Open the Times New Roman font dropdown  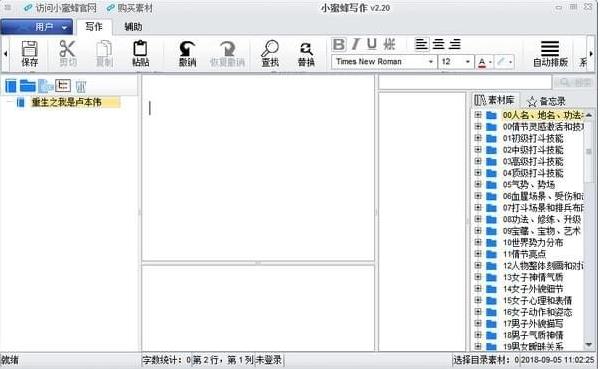(x=384, y=62)
